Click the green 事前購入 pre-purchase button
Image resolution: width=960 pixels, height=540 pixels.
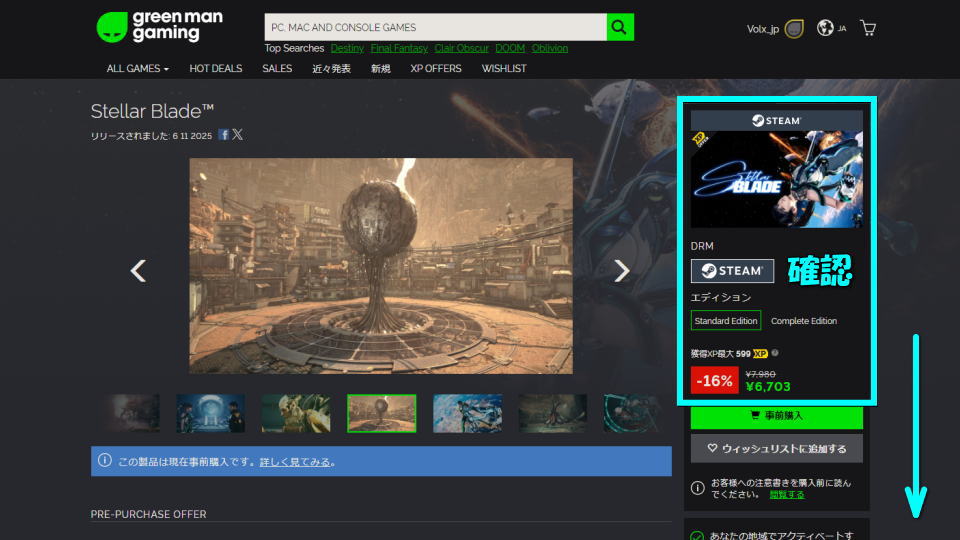[x=777, y=416]
